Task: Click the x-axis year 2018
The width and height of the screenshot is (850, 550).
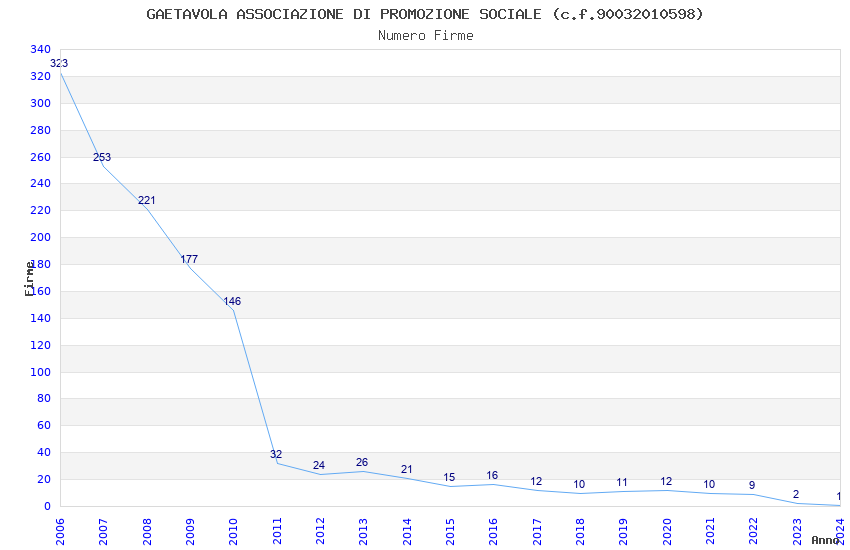Action: [x=580, y=532]
